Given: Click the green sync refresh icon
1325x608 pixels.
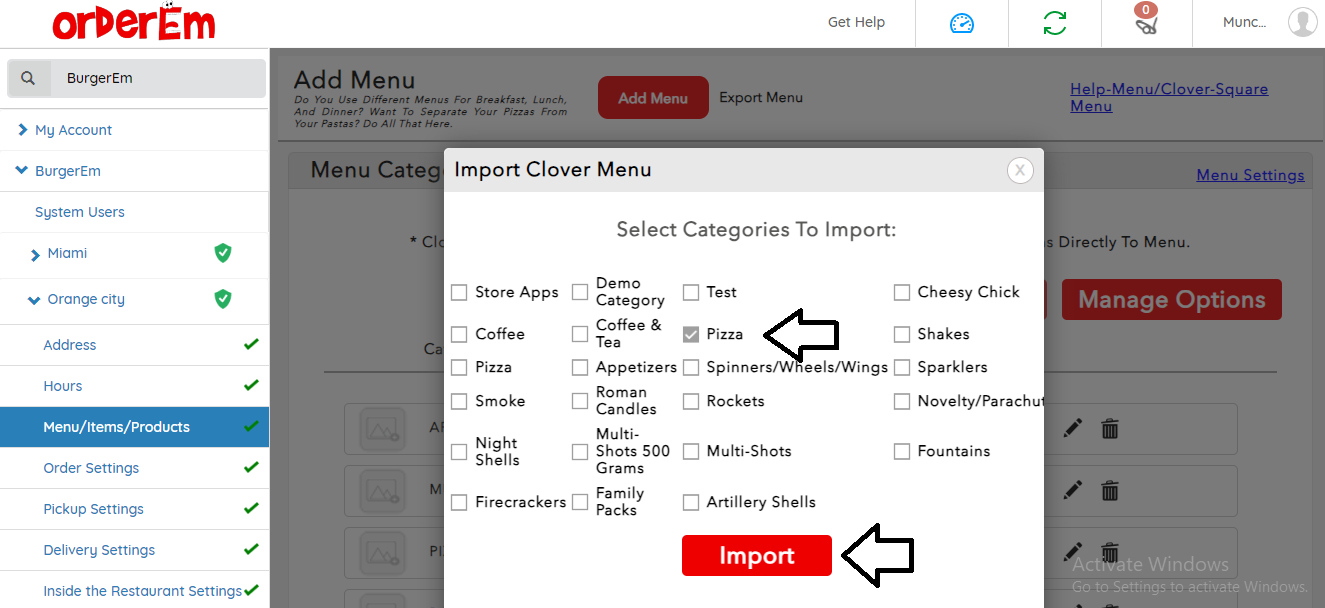Looking at the screenshot, I should (1054, 23).
